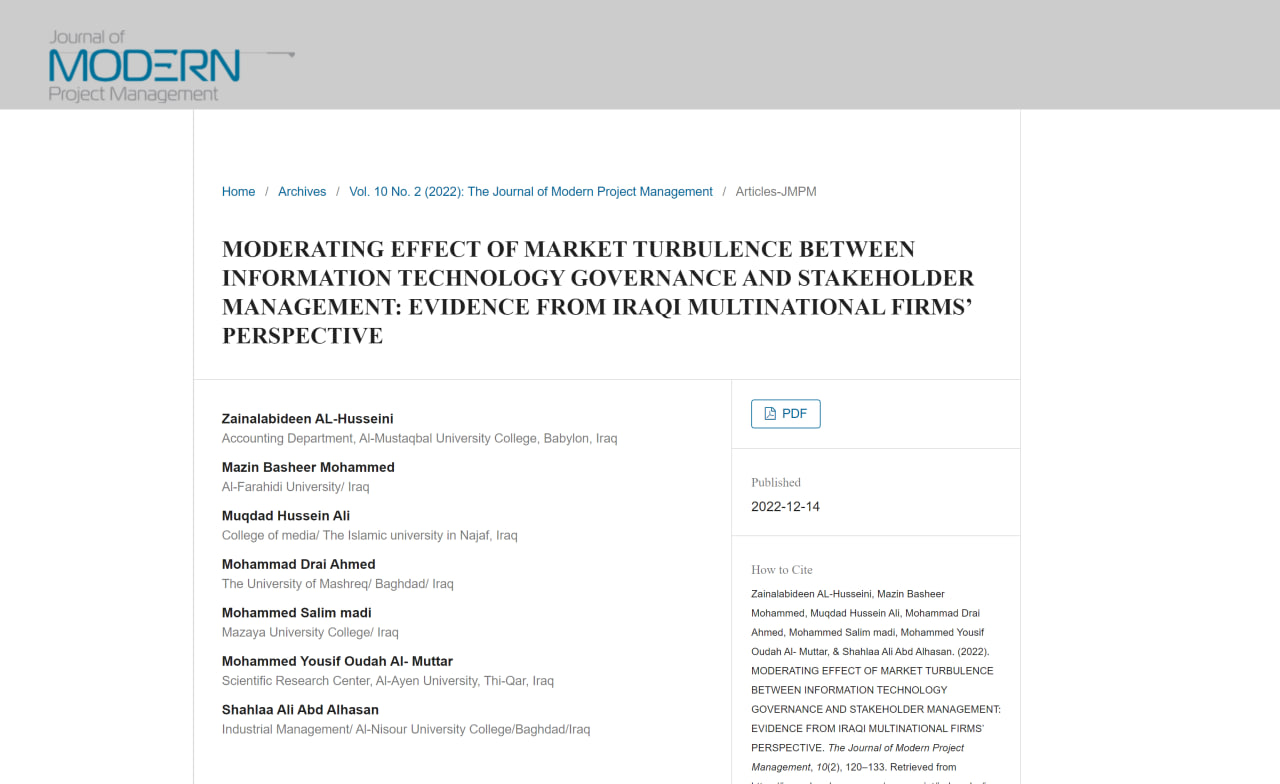The width and height of the screenshot is (1280, 784).
Task: Click author Mohammed Yousif Oudah Al- Muttar
Action: (x=337, y=661)
